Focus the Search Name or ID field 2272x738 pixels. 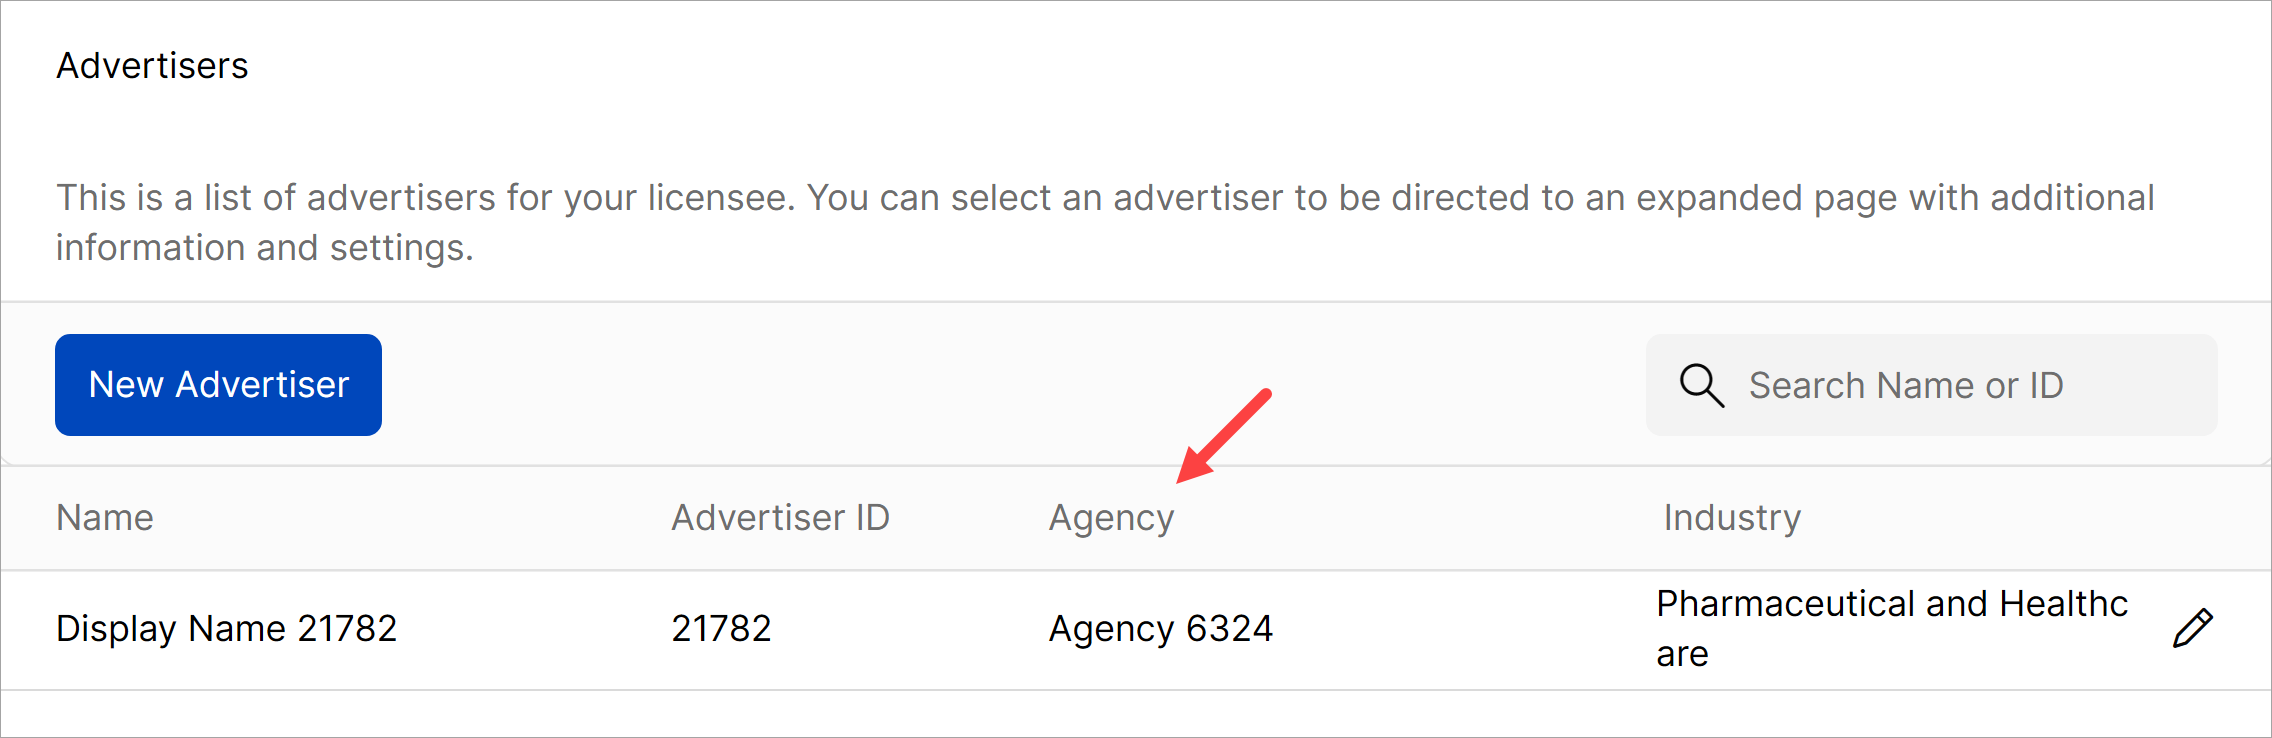click(x=1950, y=385)
